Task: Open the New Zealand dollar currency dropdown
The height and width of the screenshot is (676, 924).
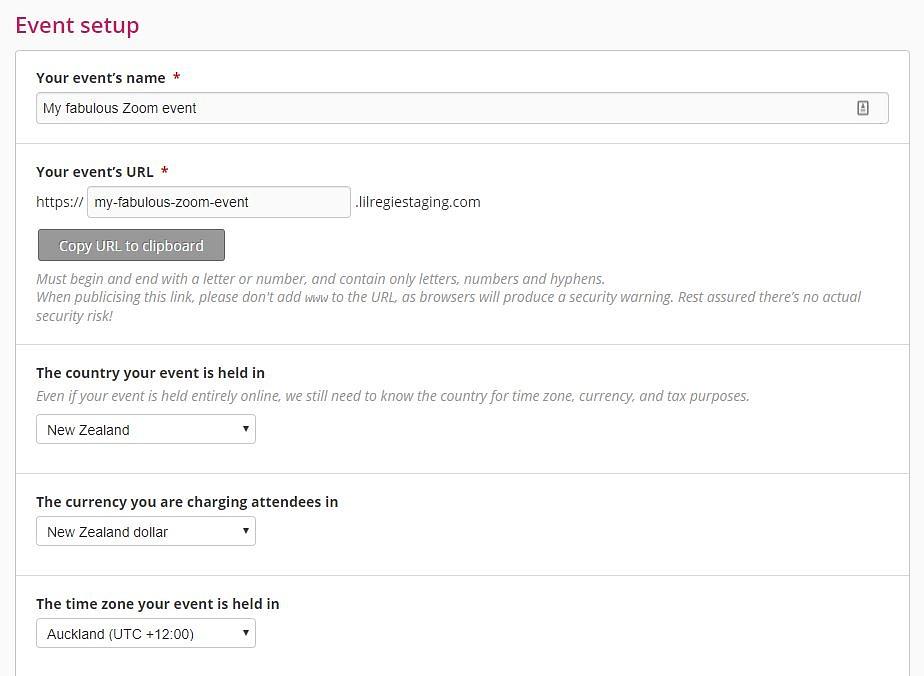Action: pos(146,531)
